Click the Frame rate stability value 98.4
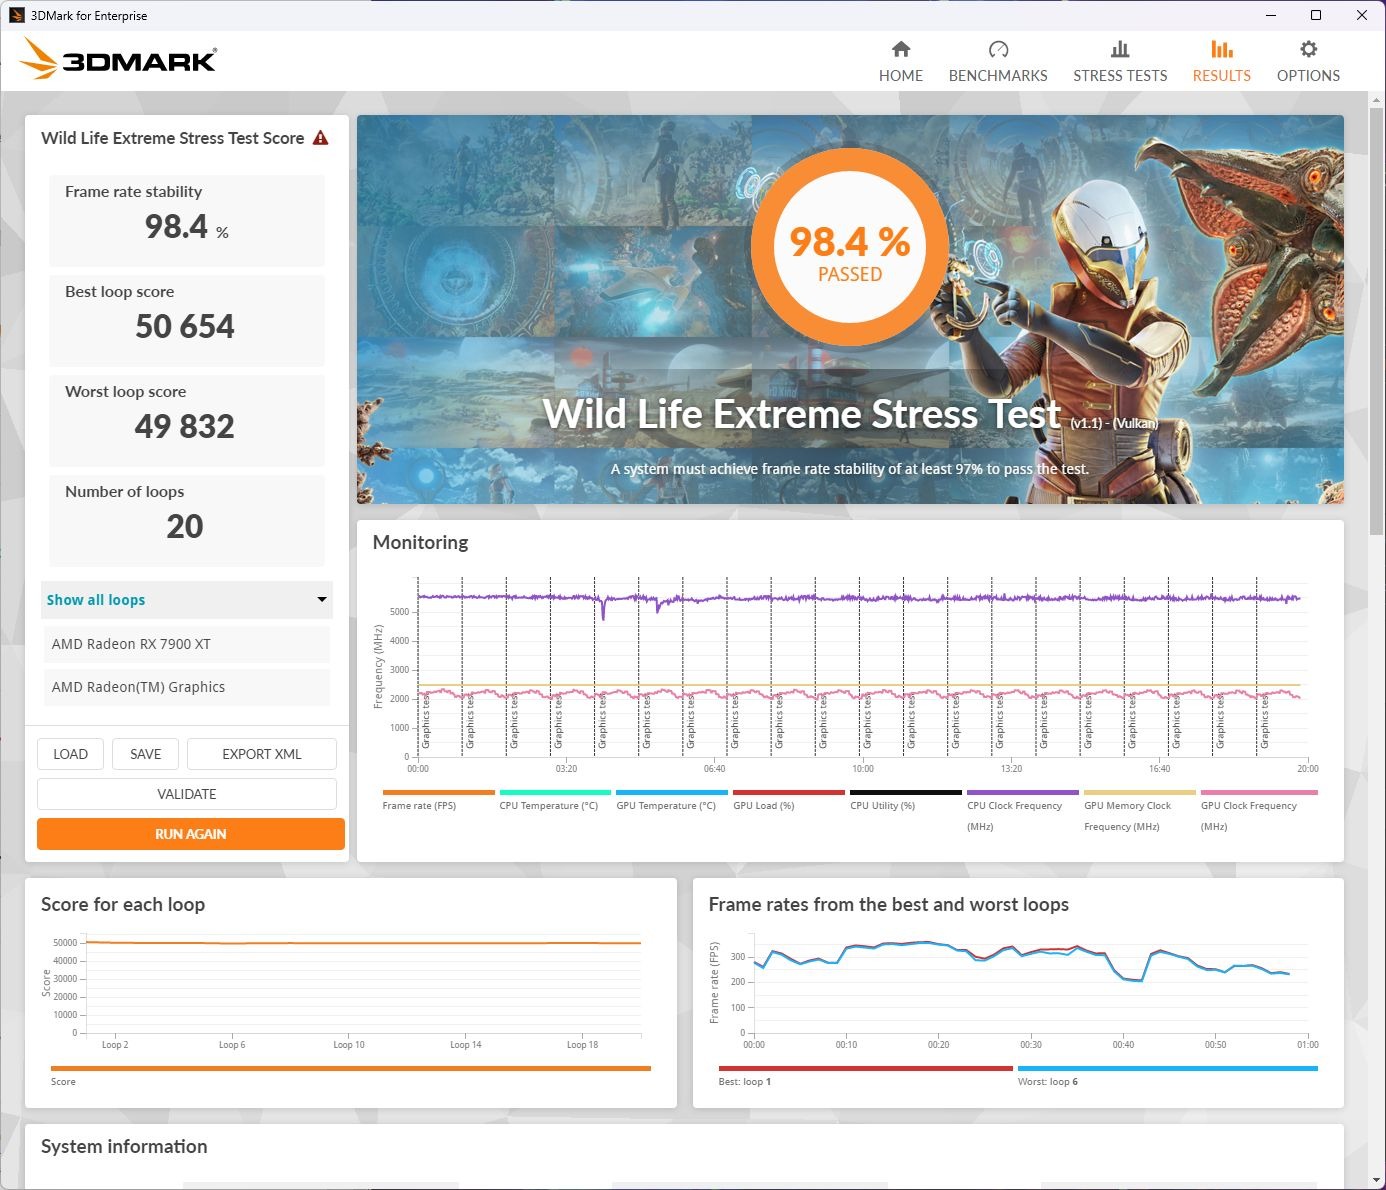Image resolution: width=1386 pixels, height=1190 pixels. coord(187,227)
